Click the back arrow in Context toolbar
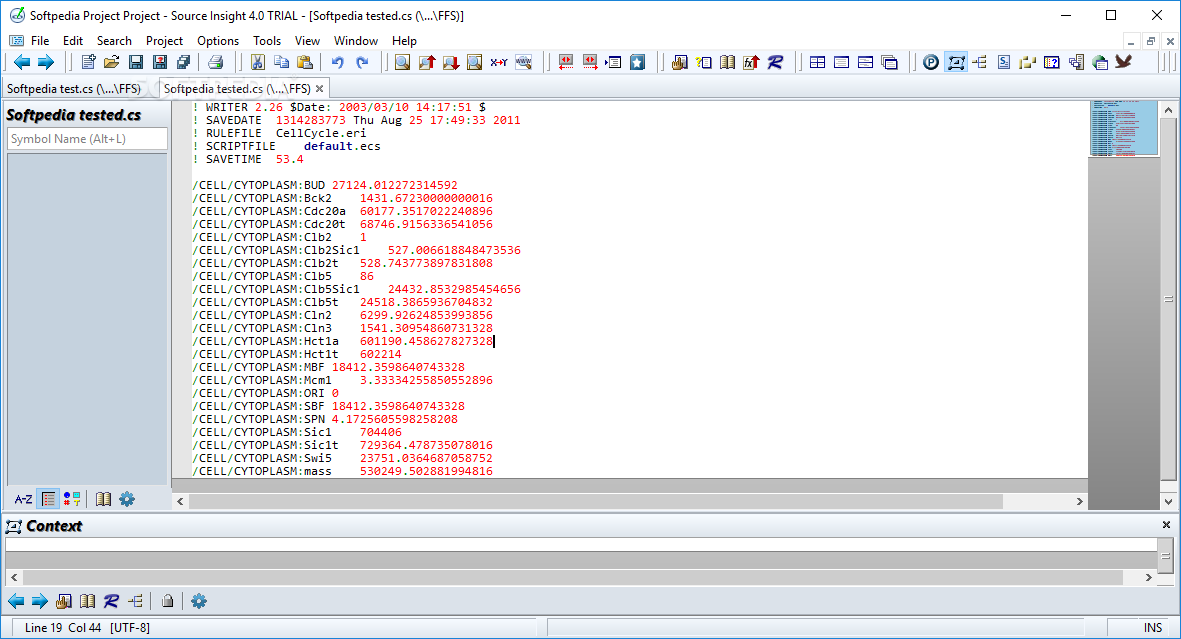The height and width of the screenshot is (639, 1181). click(x=16, y=601)
